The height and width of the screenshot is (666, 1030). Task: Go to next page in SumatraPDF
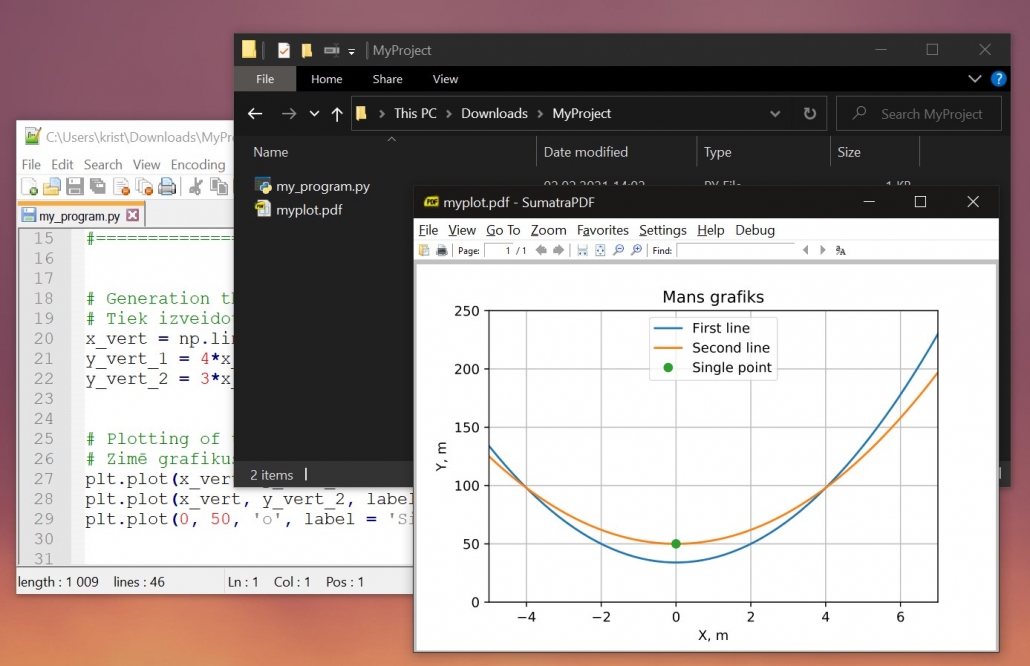pyautogui.click(x=558, y=250)
